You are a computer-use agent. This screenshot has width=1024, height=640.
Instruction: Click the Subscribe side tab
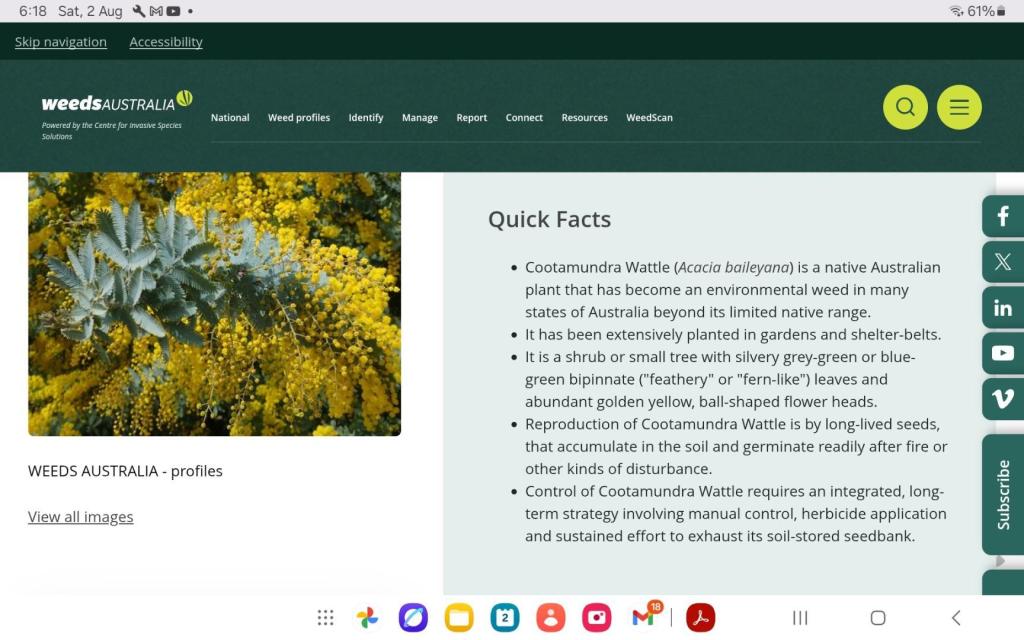tap(1003, 494)
